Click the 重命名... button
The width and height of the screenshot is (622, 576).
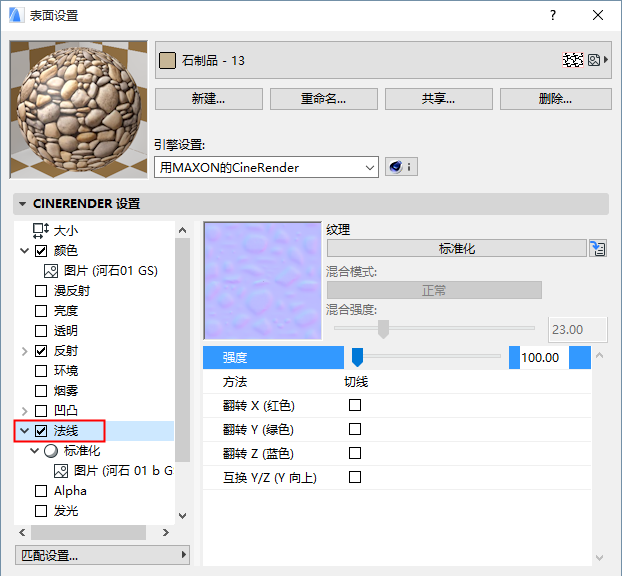[x=324, y=99]
